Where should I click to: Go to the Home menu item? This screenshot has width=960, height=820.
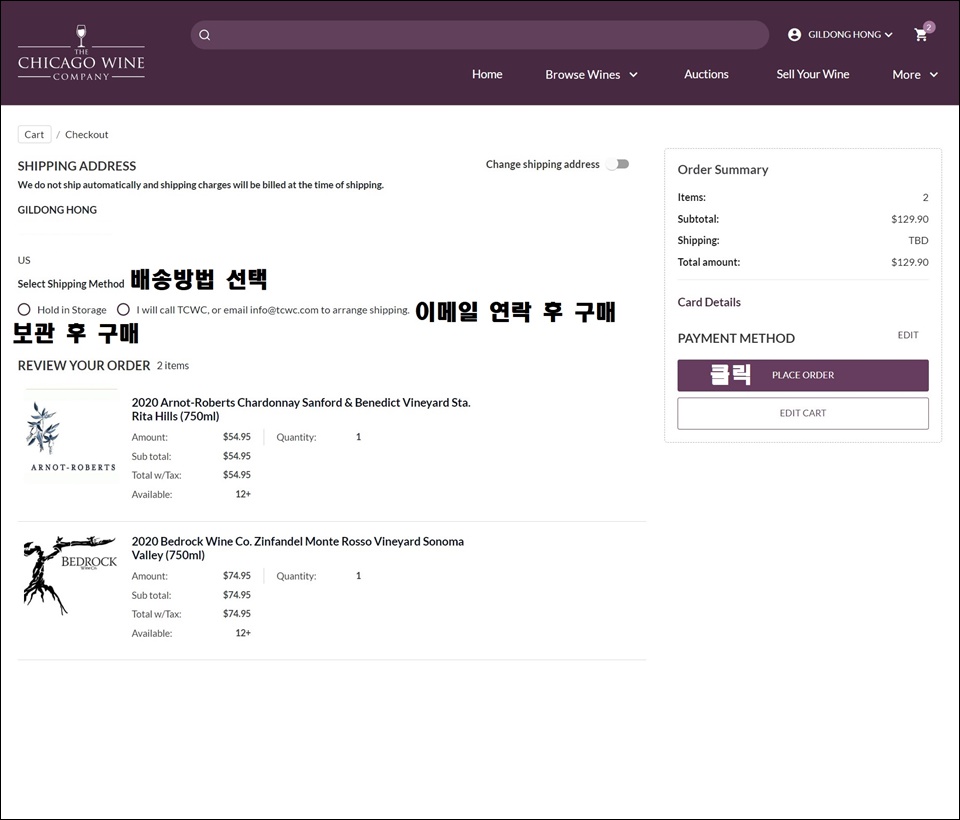click(x=487, y=74)
